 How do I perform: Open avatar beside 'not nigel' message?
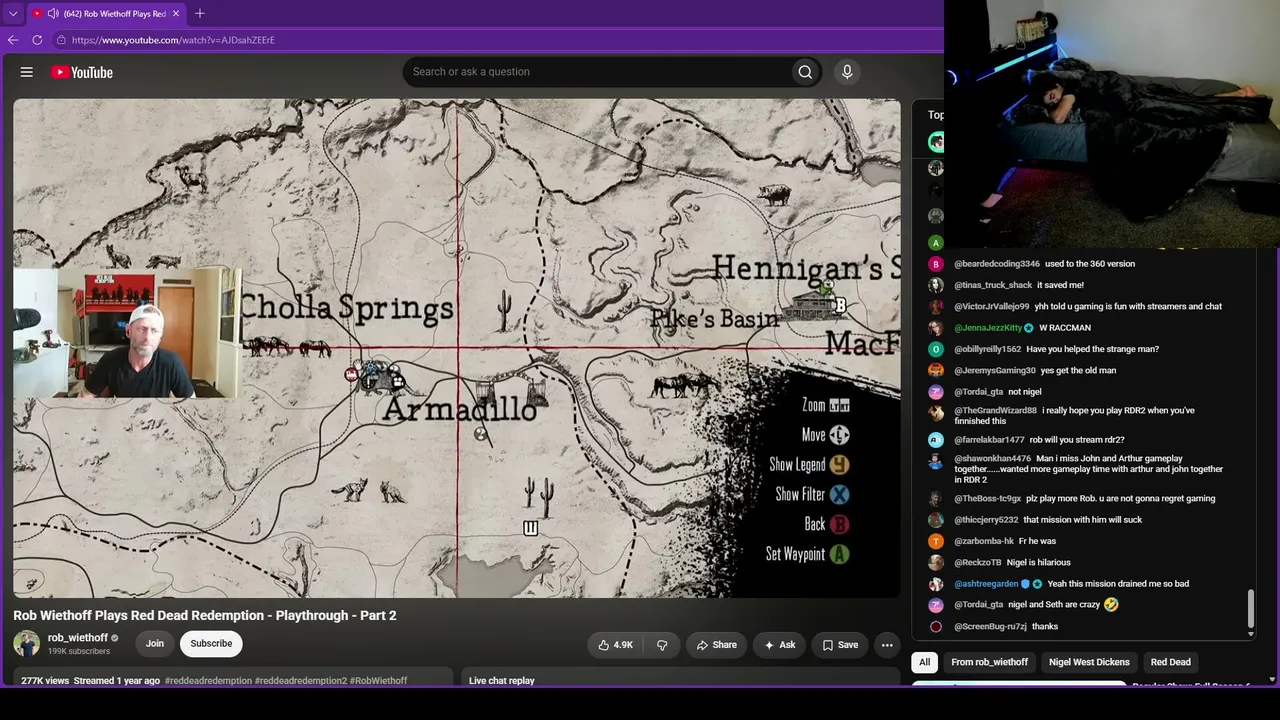936,392
